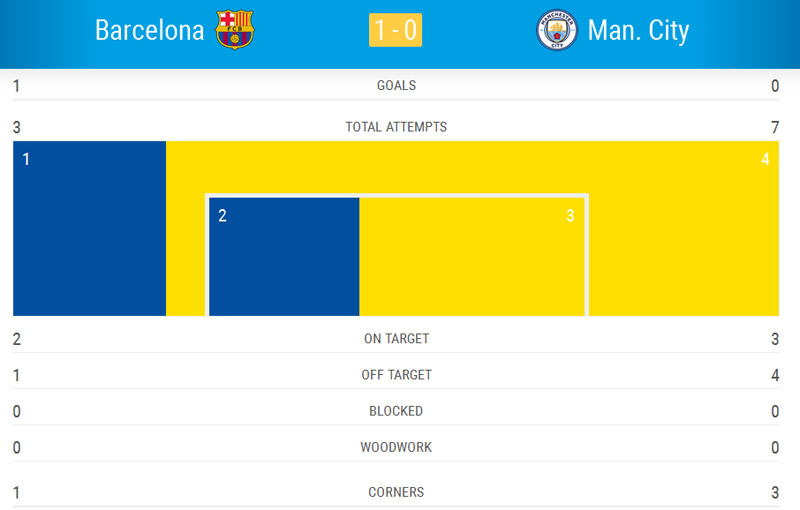The height and width of the screenshot is (510, 800).
Task: Click Barcelona's blue off-target block outside the goal
Action: (x=89, y=228)
